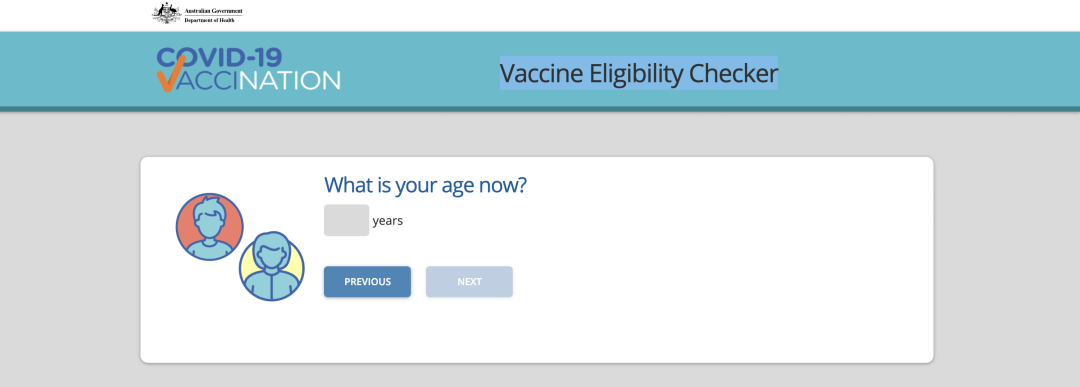Go back with the PREVIOUS button

368,282
